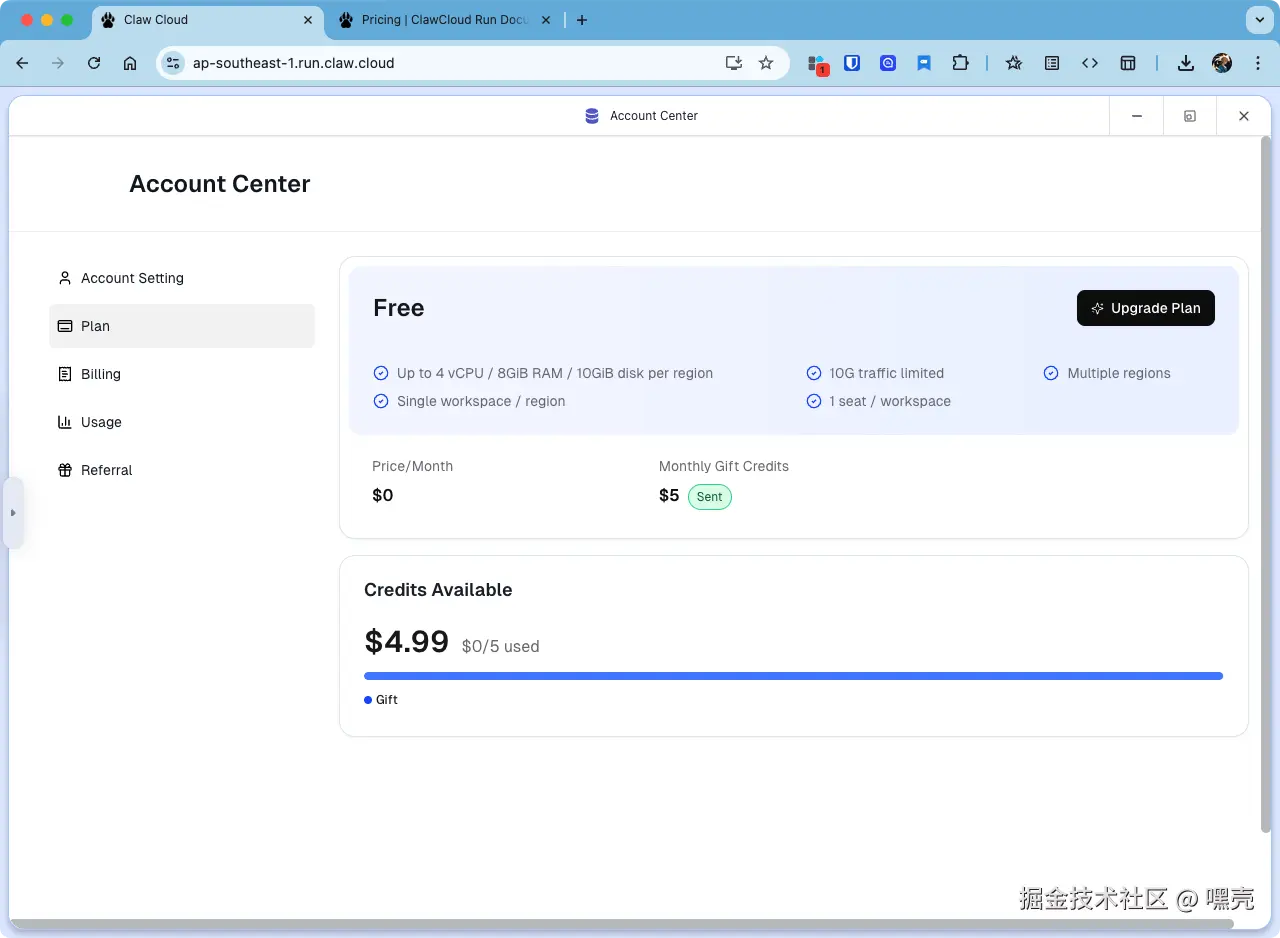Click the Sent status badge
Screen dimensions: 1280x938
710,497
